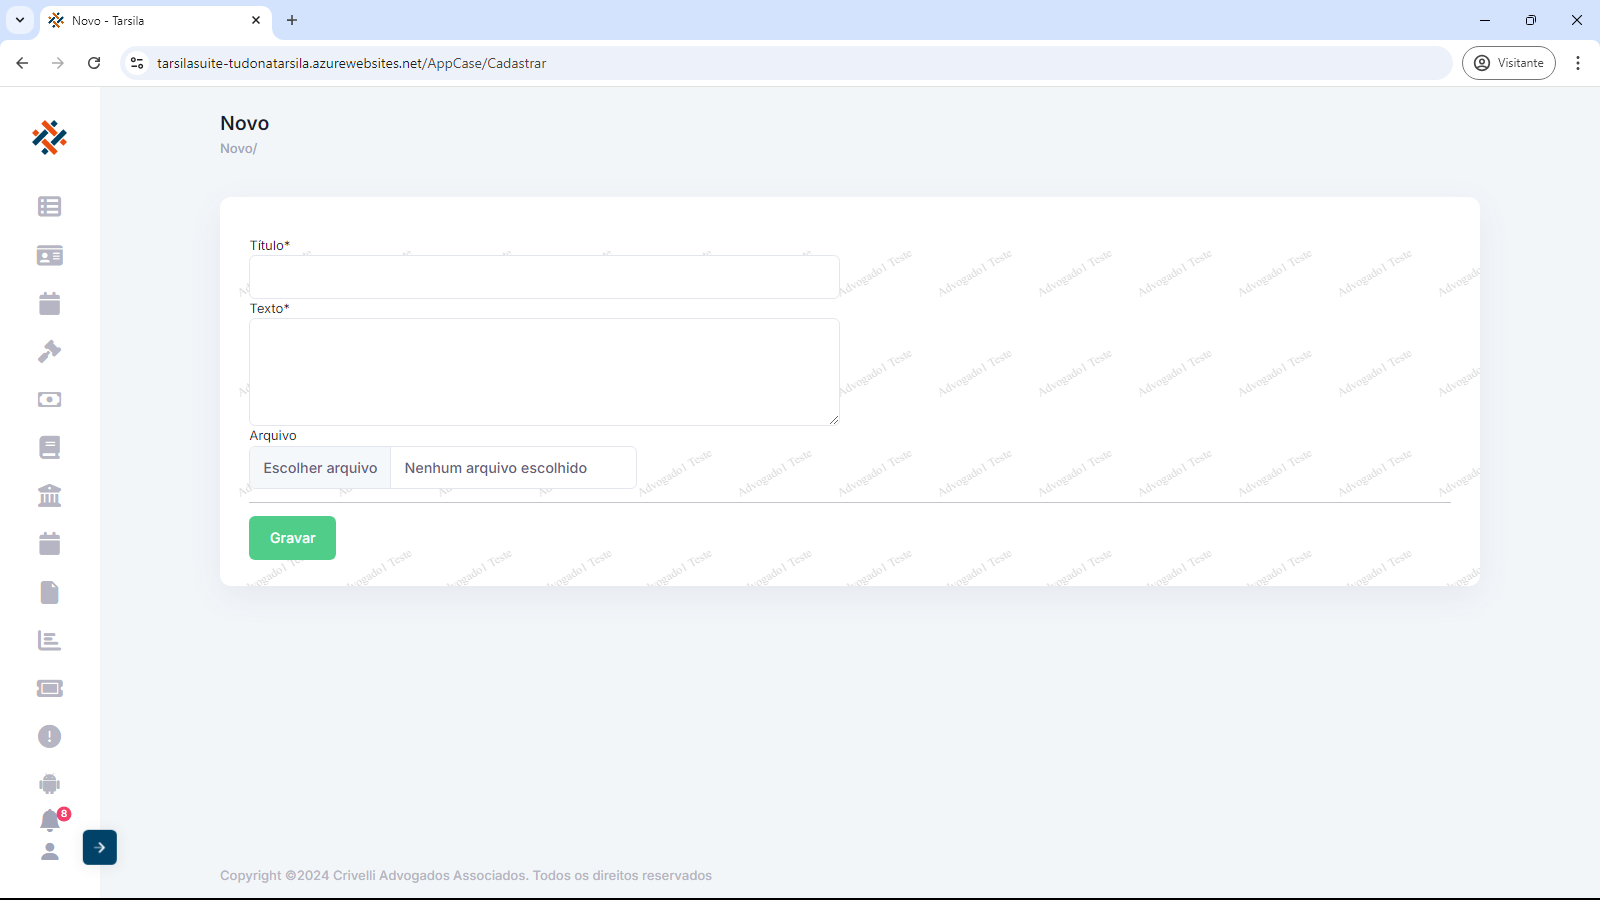1600x900 pixels.
Task: Open the ID card contacts icon
Action: click(49, 256)
